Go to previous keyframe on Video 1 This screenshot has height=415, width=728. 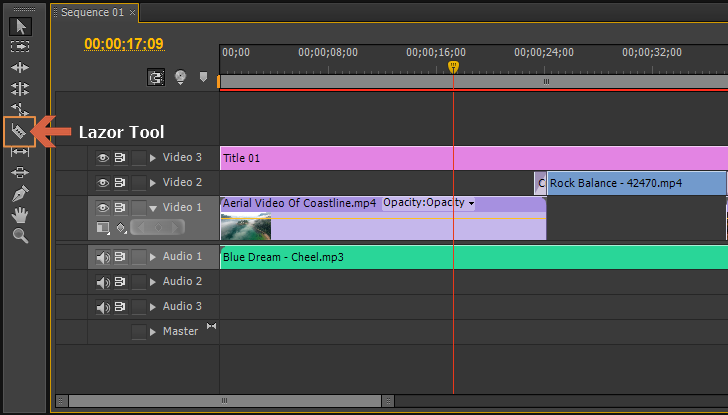(142, 227)
